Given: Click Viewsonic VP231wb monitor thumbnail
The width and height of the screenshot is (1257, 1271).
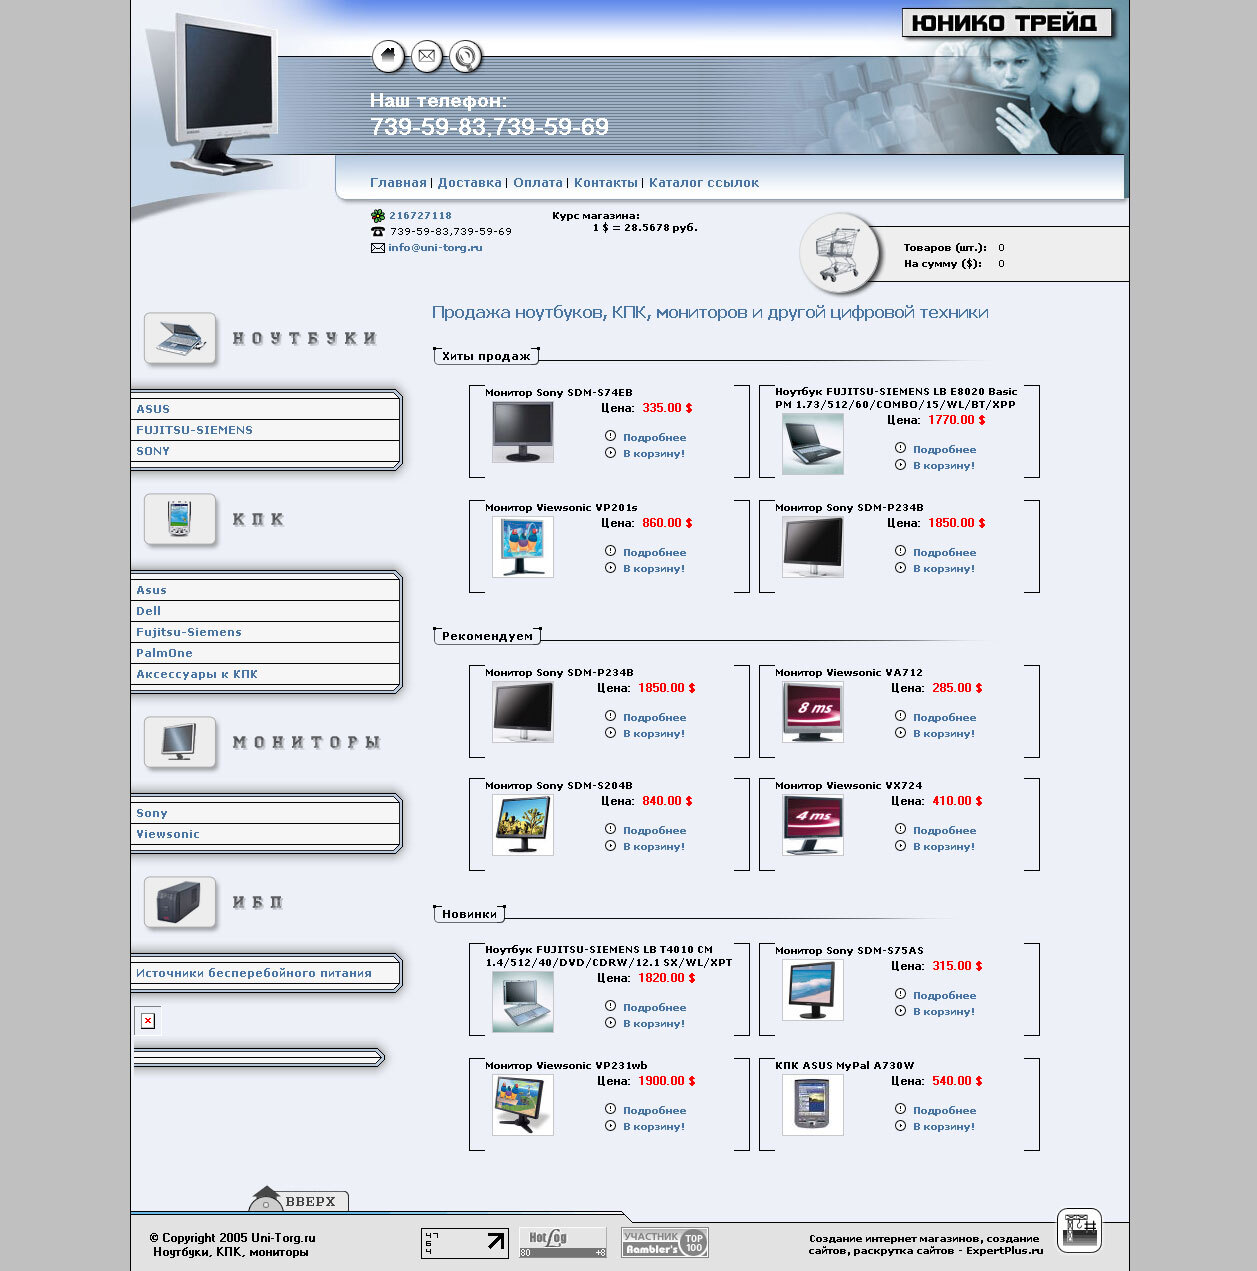Looking at the screenshot, I should tap(522, 1105).
